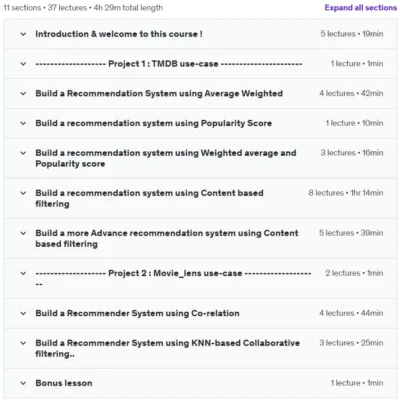
Task: Click the Bonus lesson section title
Action: click(x=64, y=383)
